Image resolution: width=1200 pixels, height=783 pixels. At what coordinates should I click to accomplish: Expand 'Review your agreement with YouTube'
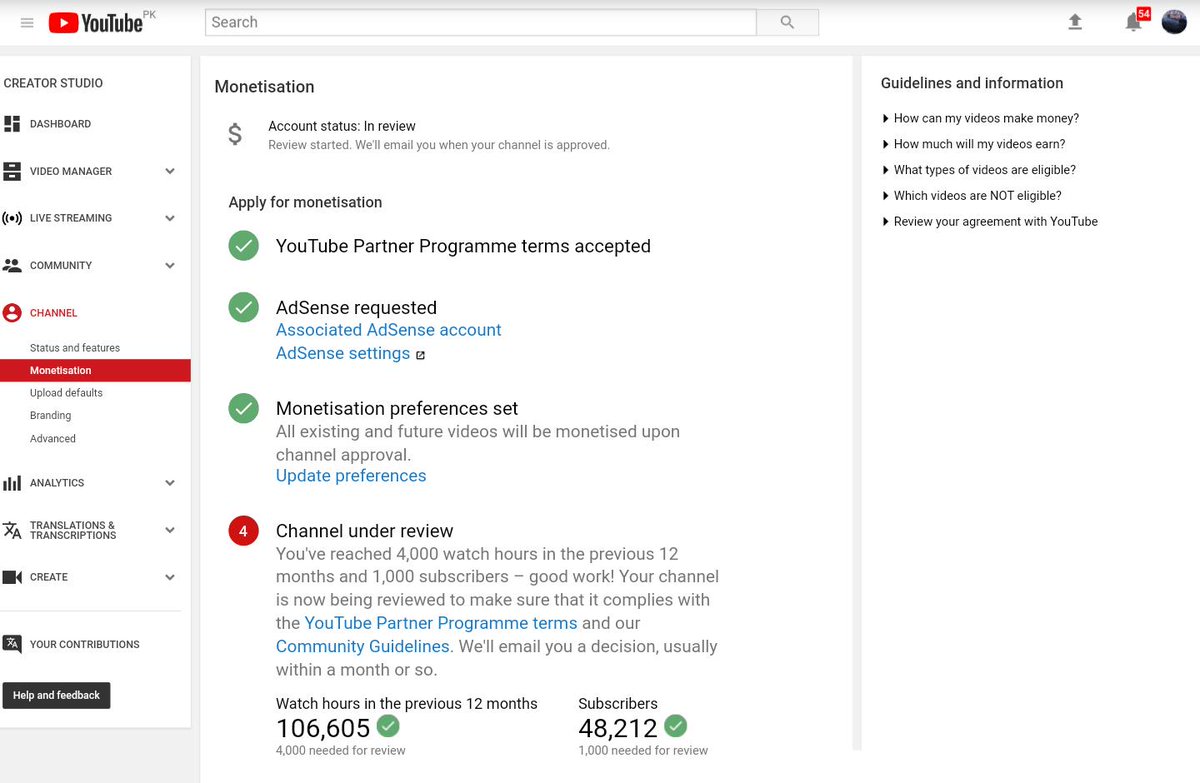pyautogui.click(x=990, y=222)
